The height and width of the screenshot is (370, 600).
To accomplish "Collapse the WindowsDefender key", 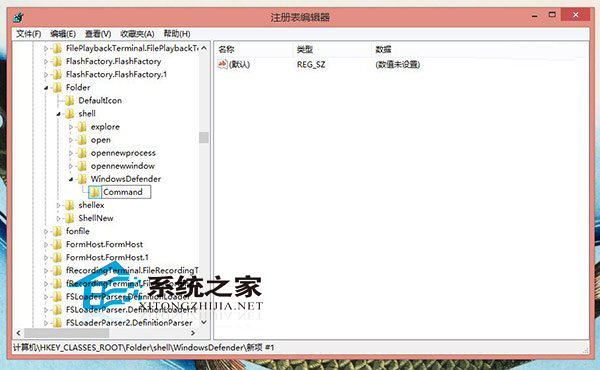I will click(71, 179).
